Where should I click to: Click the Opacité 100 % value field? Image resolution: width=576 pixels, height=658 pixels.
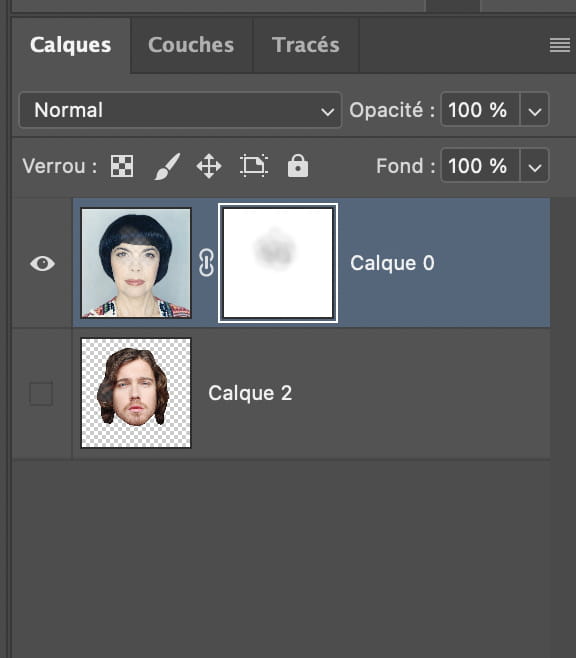point(480,110)
